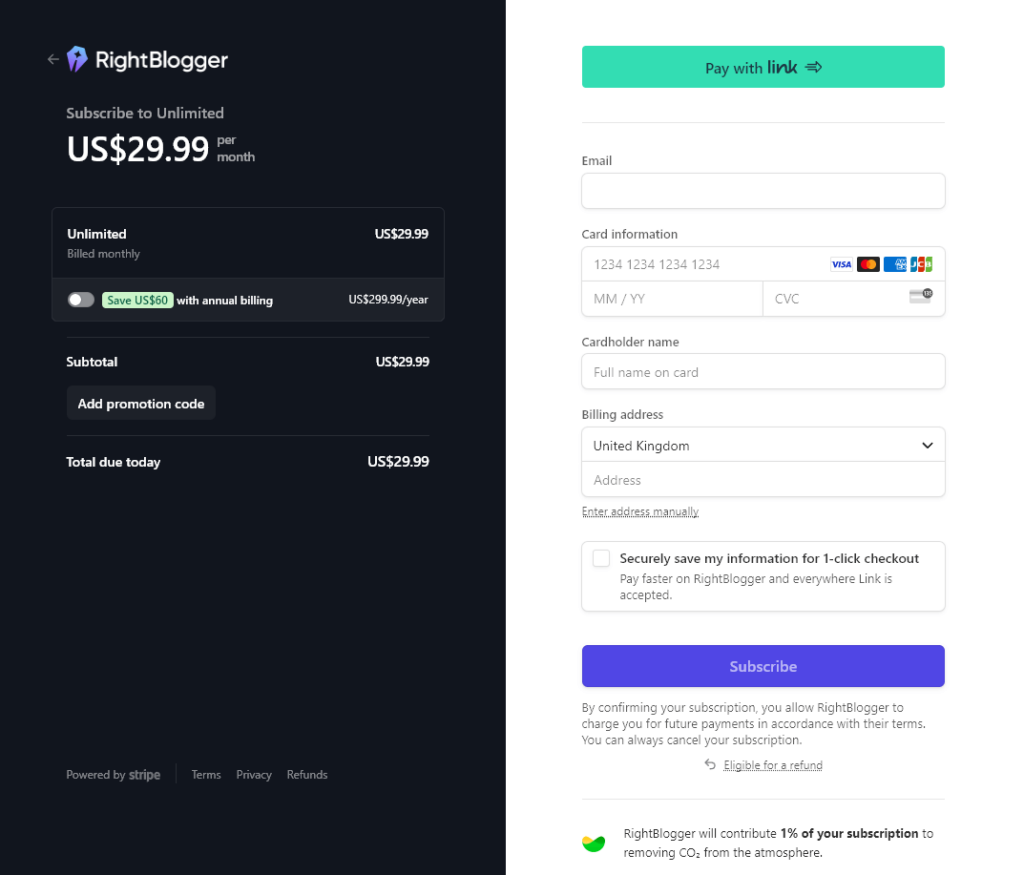Viewport: 1024px width, 875px height.
Task: Click Enter address manually link
Action: coord(640,511)
